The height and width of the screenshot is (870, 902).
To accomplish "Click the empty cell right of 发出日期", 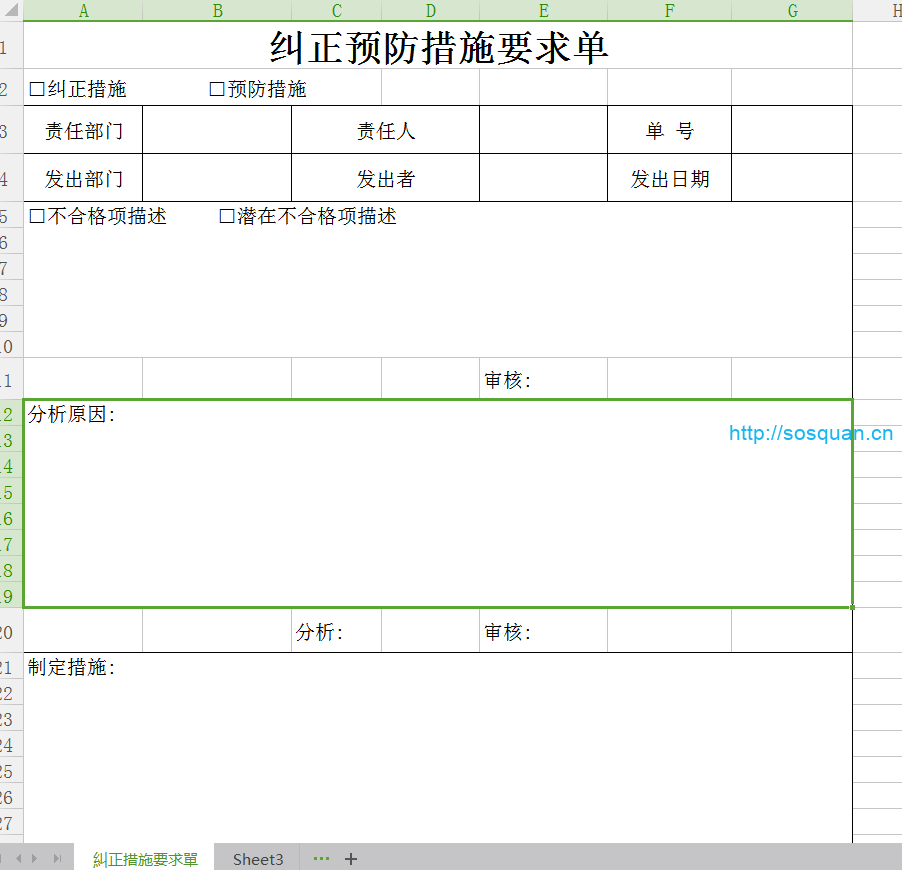I will coord(791,178).
